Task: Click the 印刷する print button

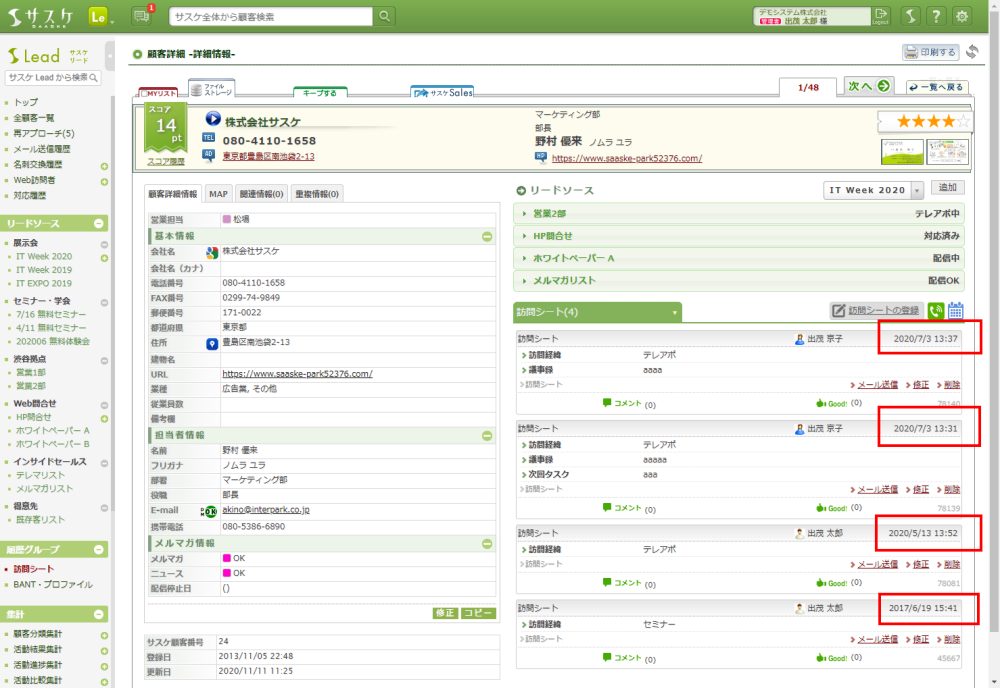Action: click(930, 52)
